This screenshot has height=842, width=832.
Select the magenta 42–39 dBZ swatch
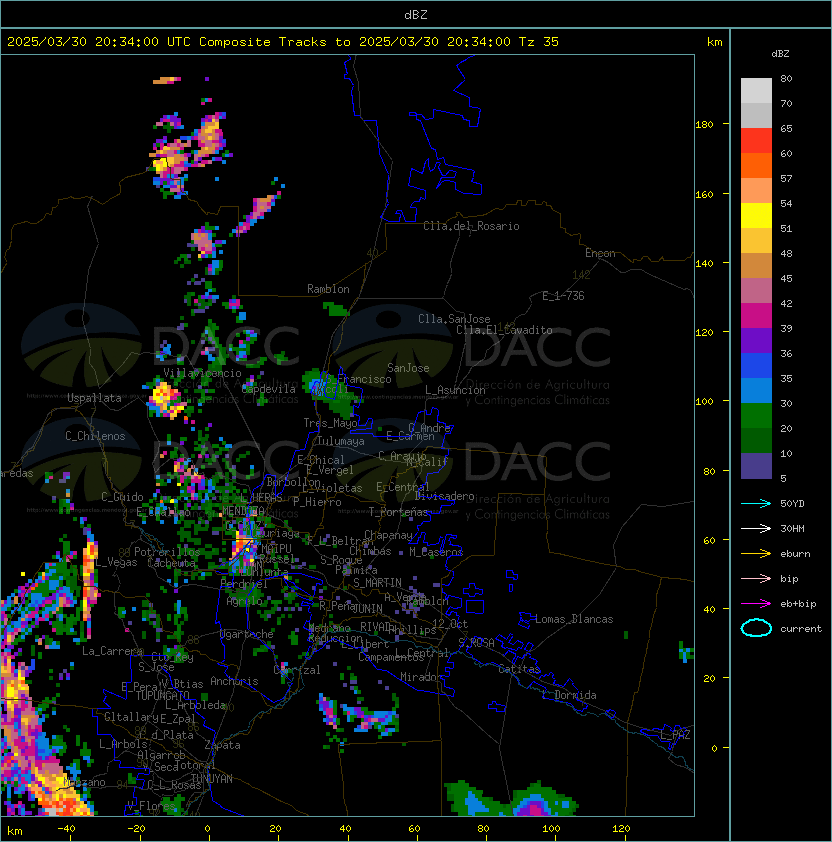click(756, 315)
